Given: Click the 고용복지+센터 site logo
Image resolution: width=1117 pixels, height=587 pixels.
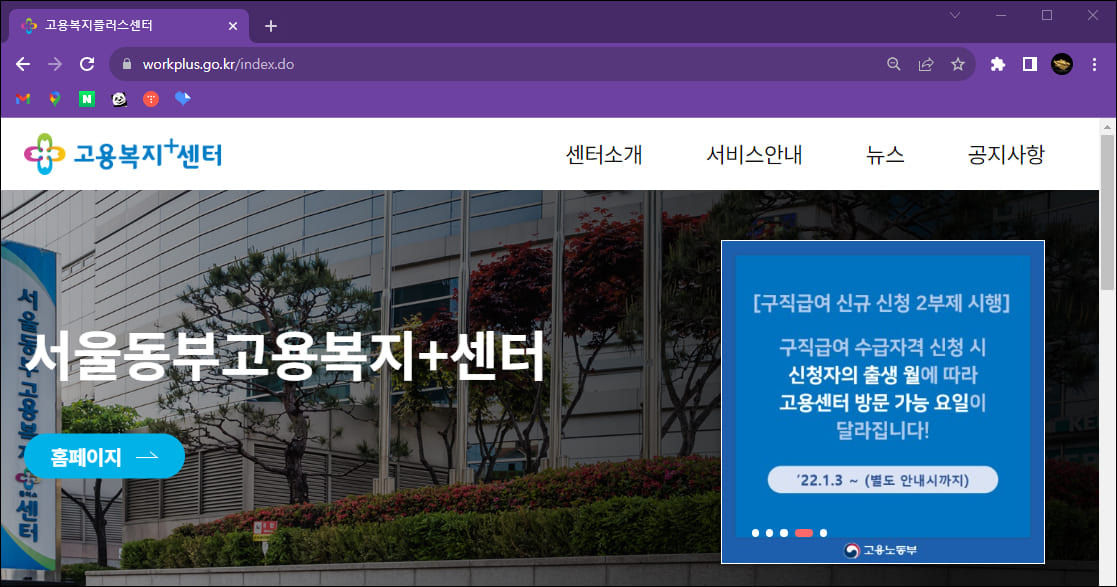Looking at the screenshot, I should [x=122, y=153].
